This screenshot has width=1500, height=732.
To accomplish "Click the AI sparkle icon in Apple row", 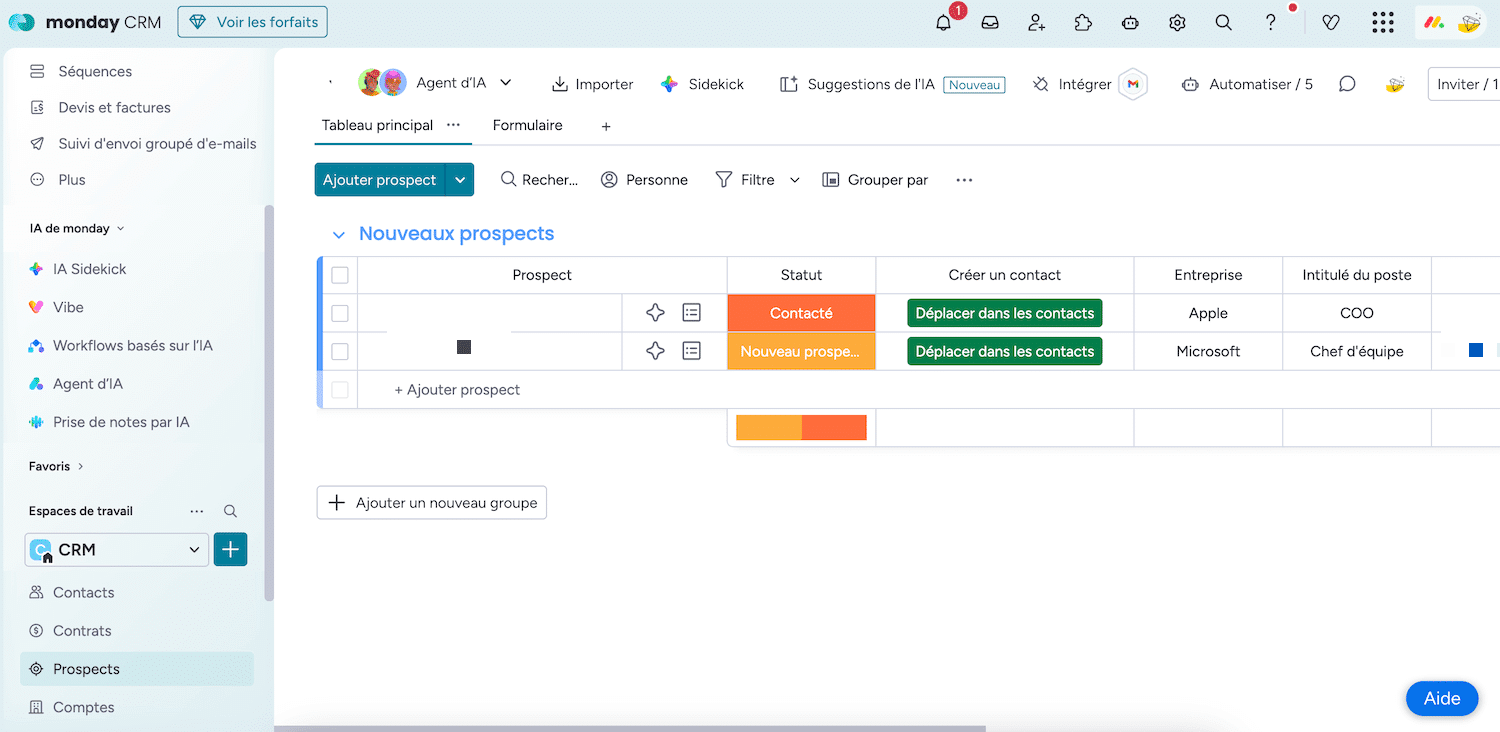I will tap(655, 313).
